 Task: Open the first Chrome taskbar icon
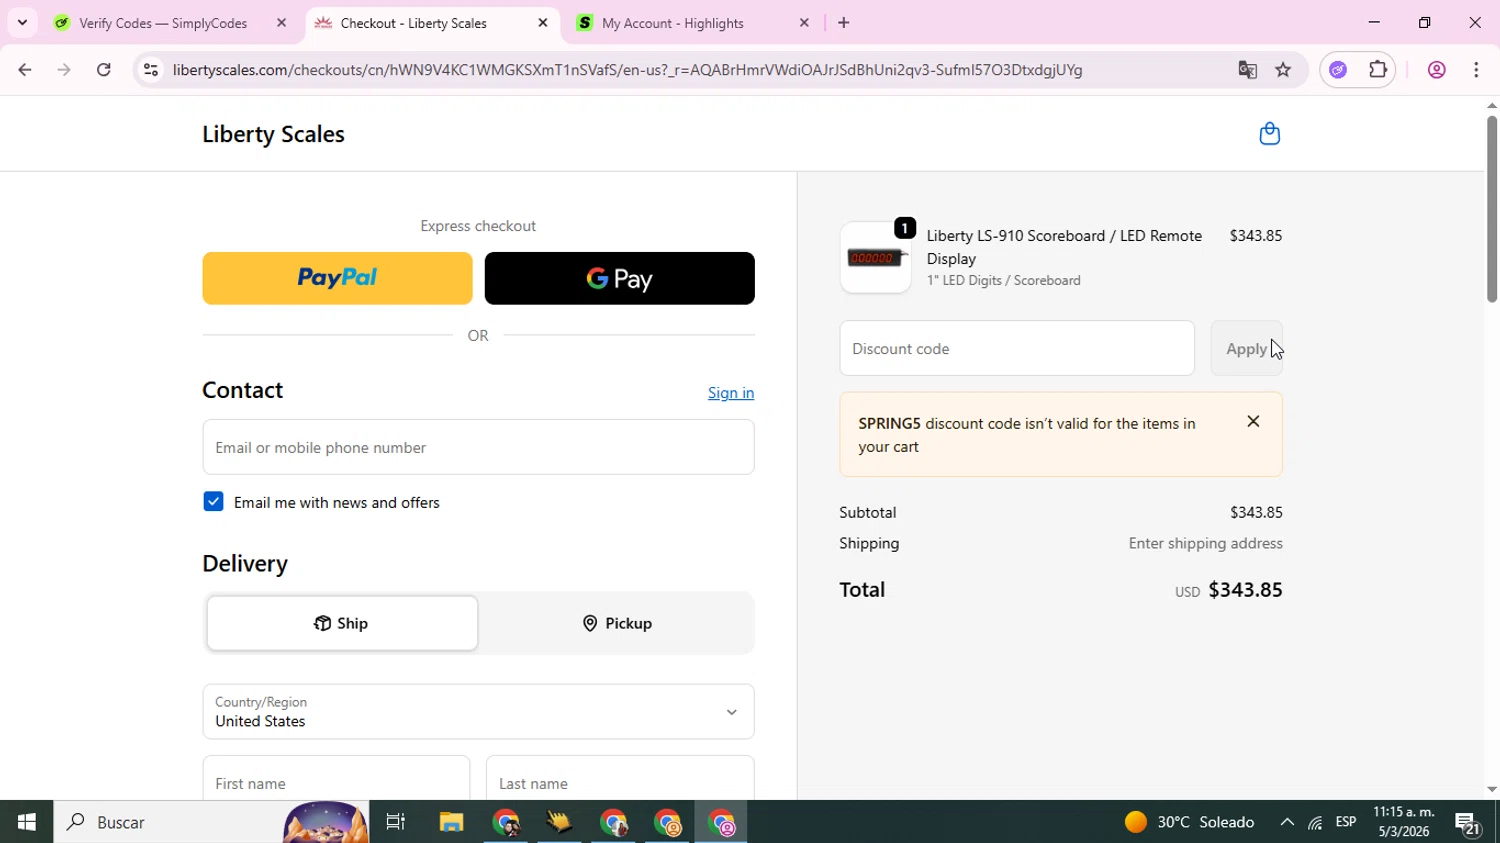tap(506, 822)
